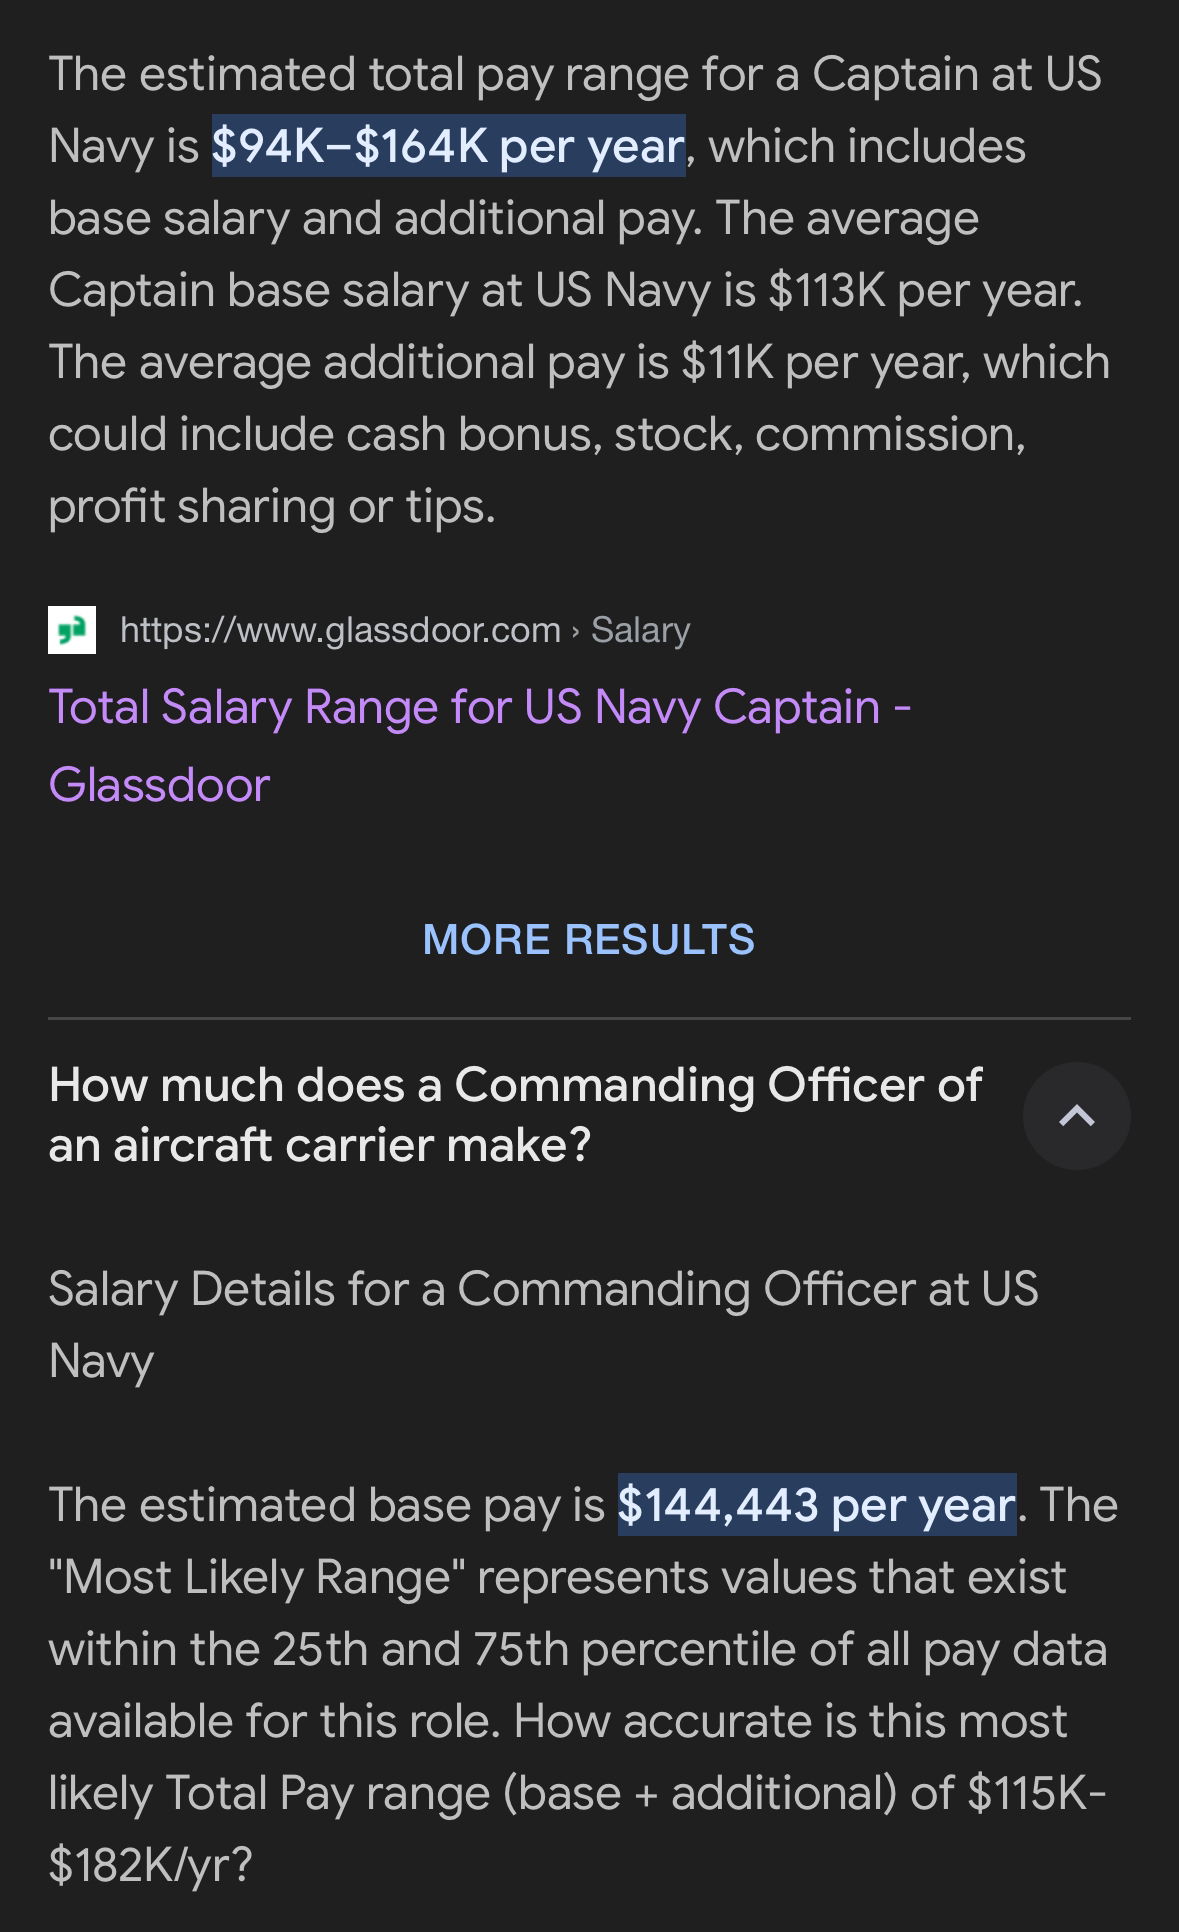
Task: Click the glassdoor.com URL text
Action: [340, 630]
